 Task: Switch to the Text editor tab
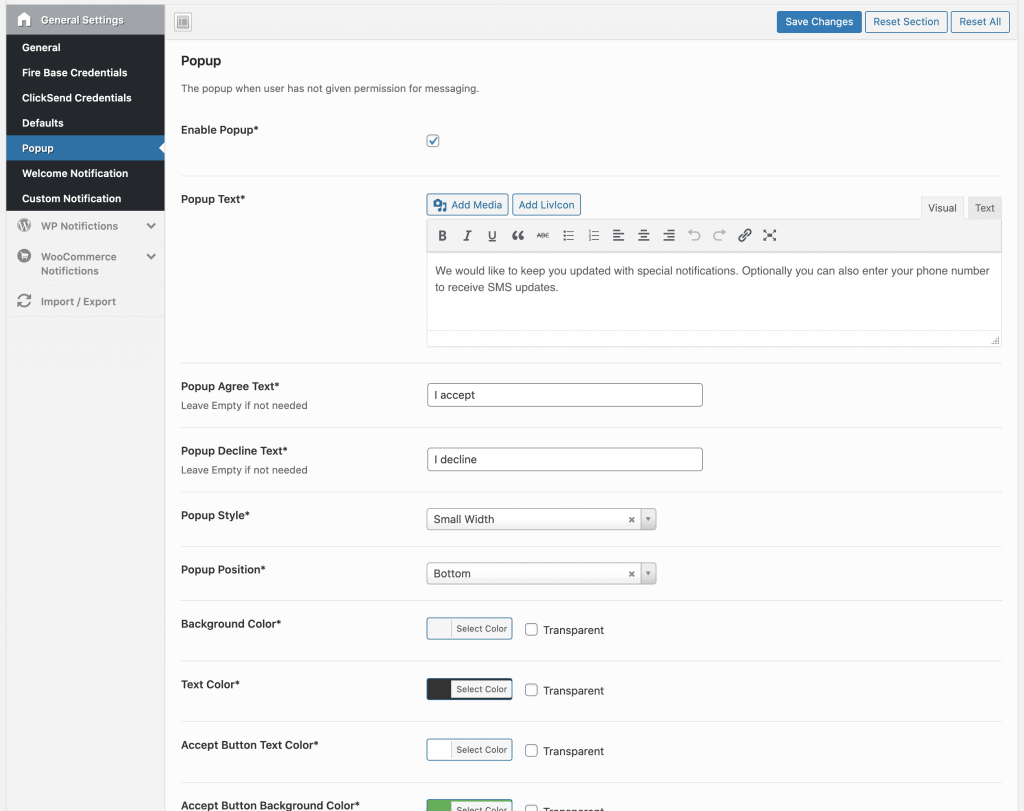click(x=984, y=208)
